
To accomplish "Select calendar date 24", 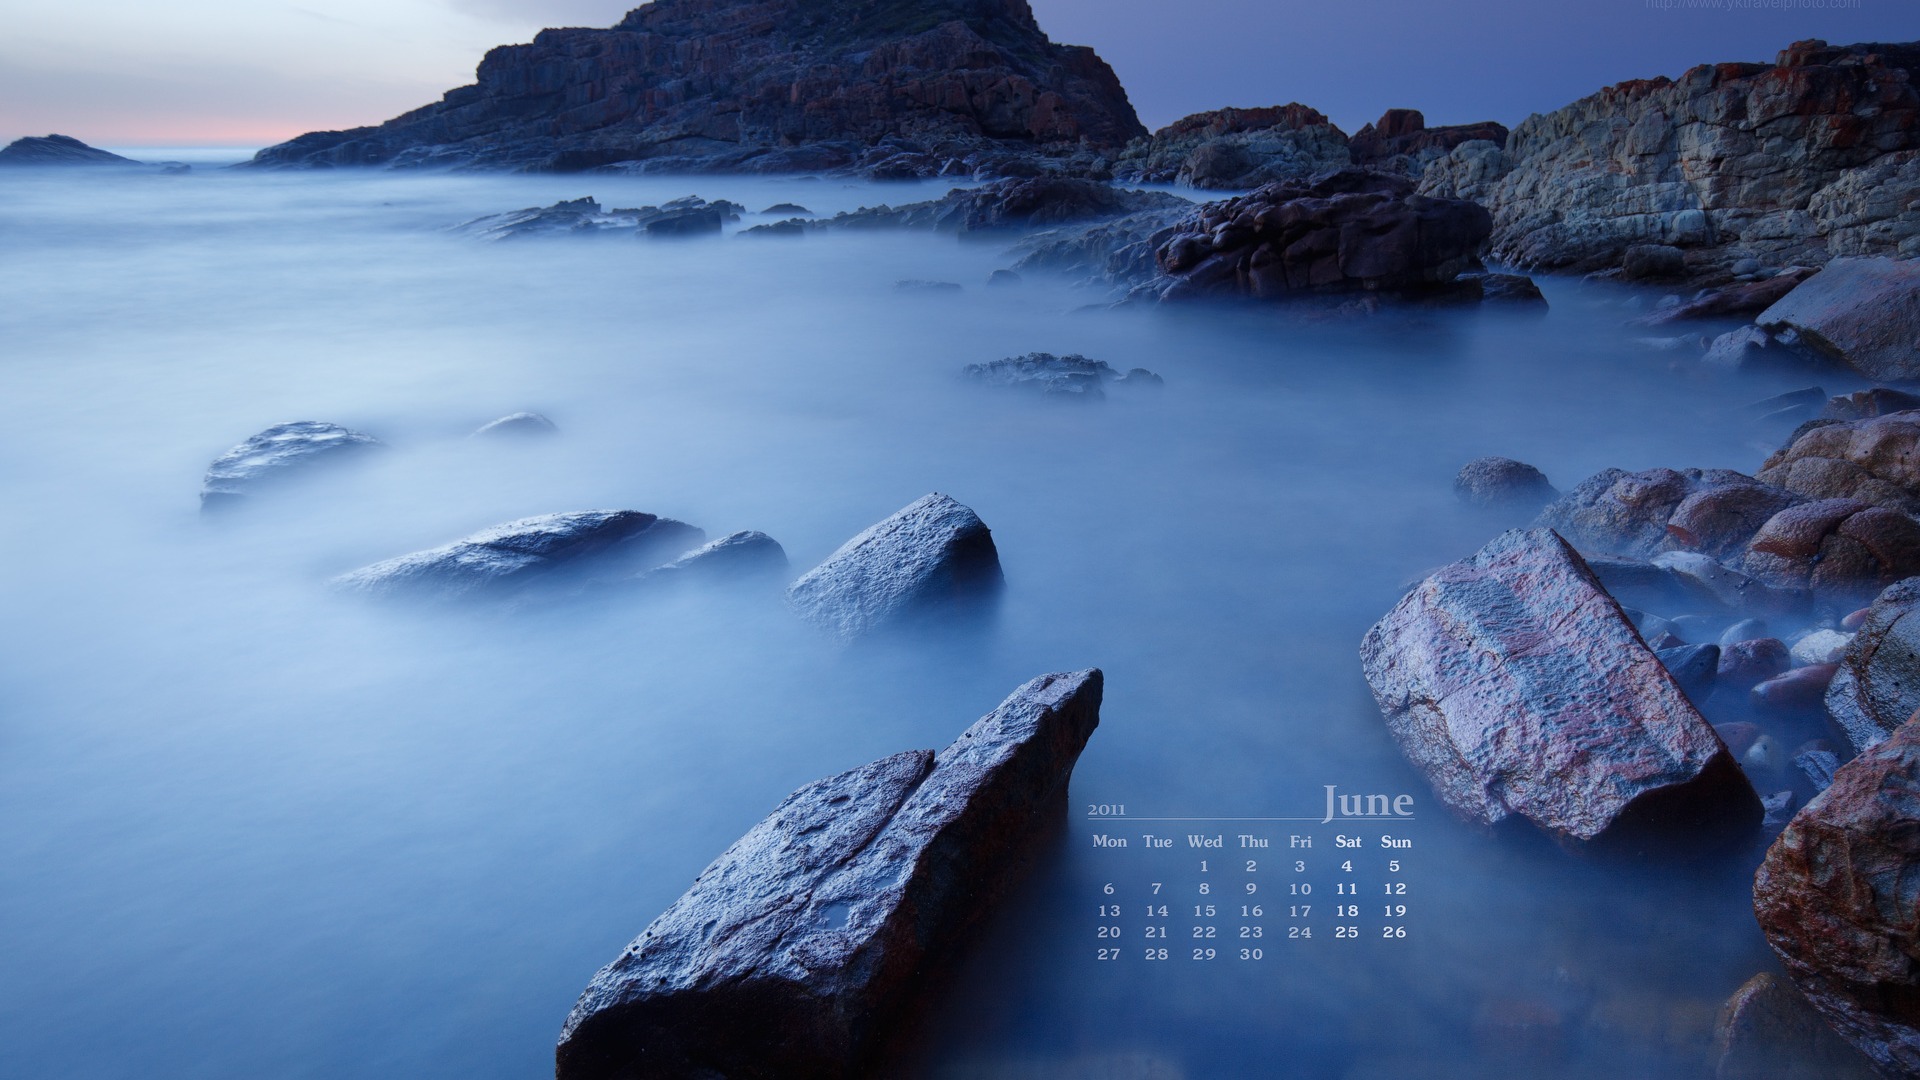I will tap(1300, 932).
